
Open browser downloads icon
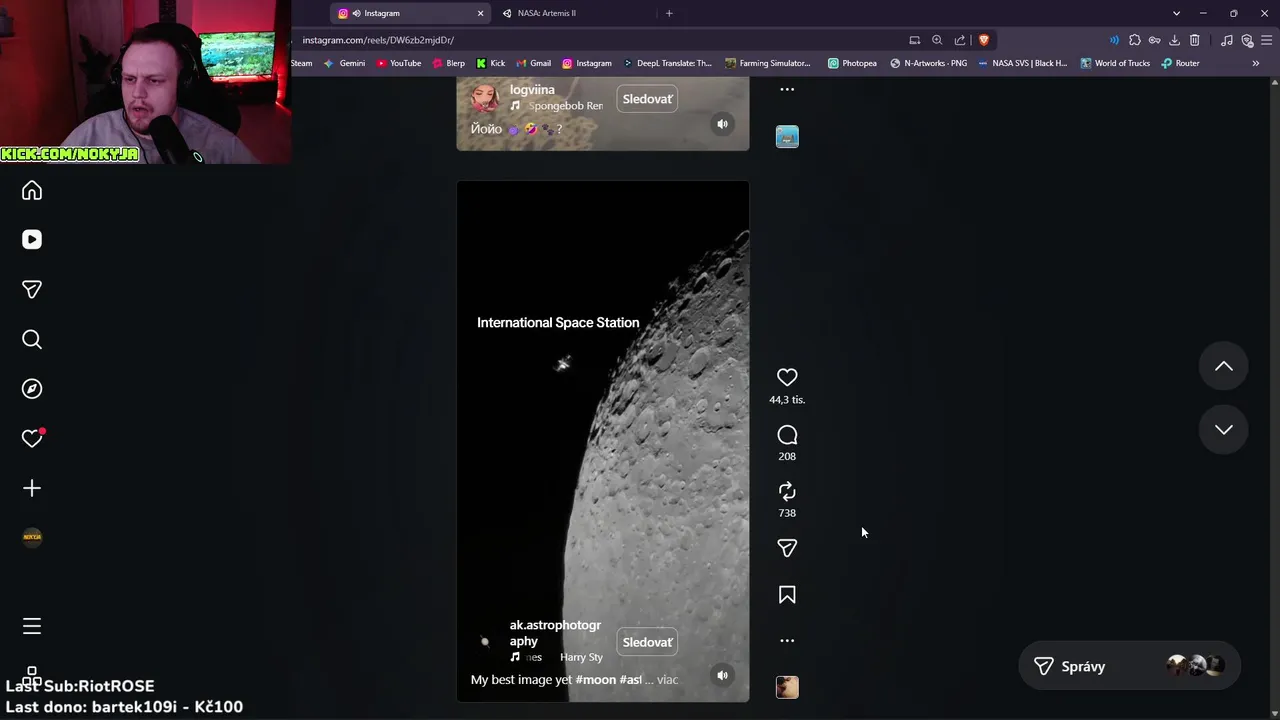[1174, 40]
